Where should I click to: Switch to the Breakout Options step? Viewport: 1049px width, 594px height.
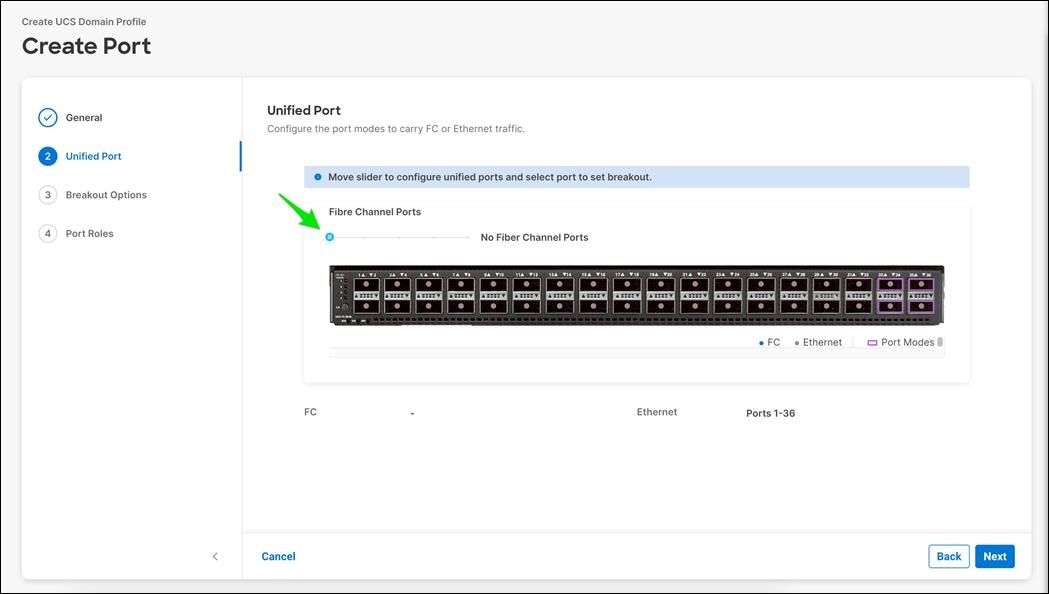tap(107, 195)
